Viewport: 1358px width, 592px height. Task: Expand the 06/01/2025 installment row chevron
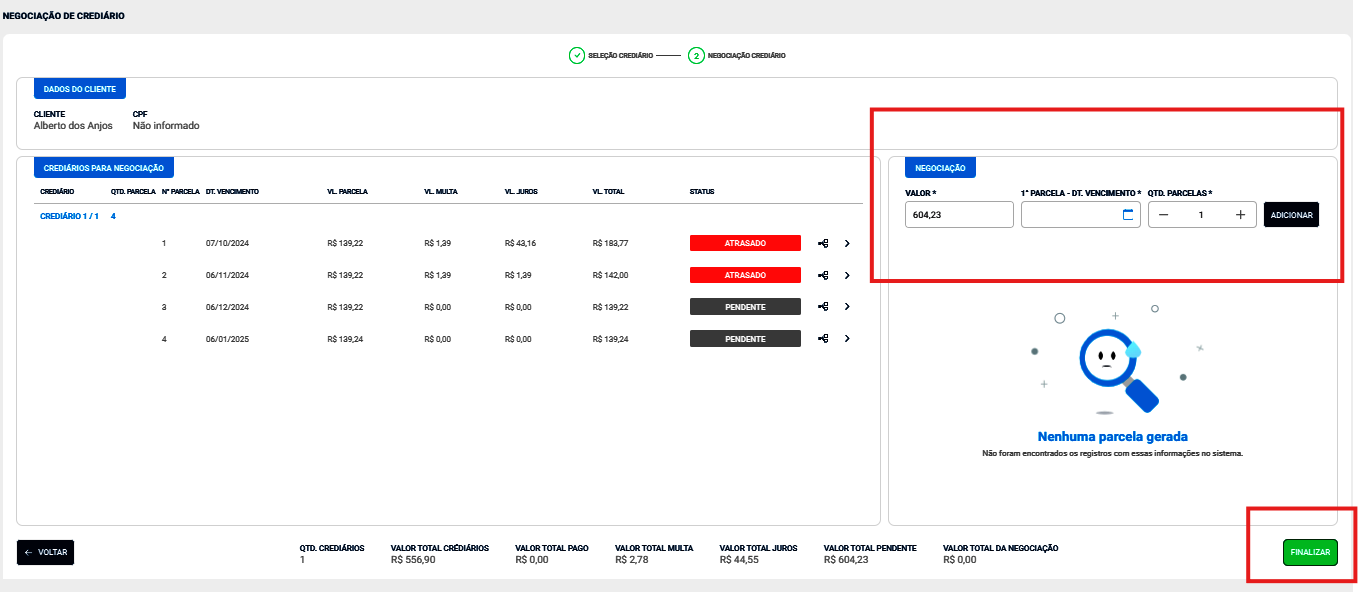pyautogui.click(x=847, y=339)
